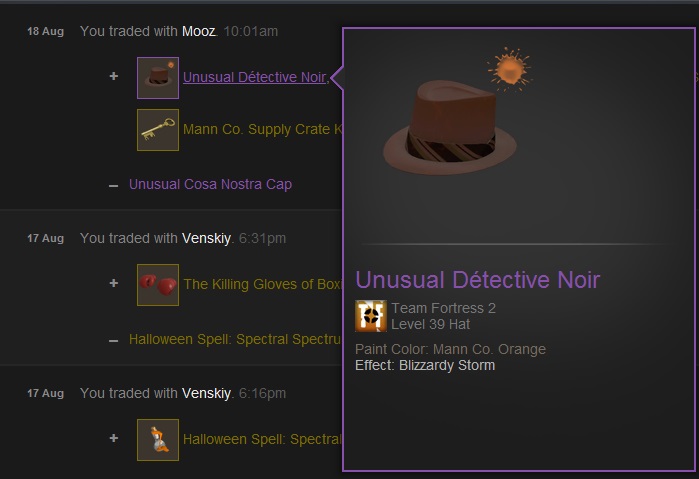
Task: Open The Killing Gloves of Boxing link
Action: (x=262, y=284)
